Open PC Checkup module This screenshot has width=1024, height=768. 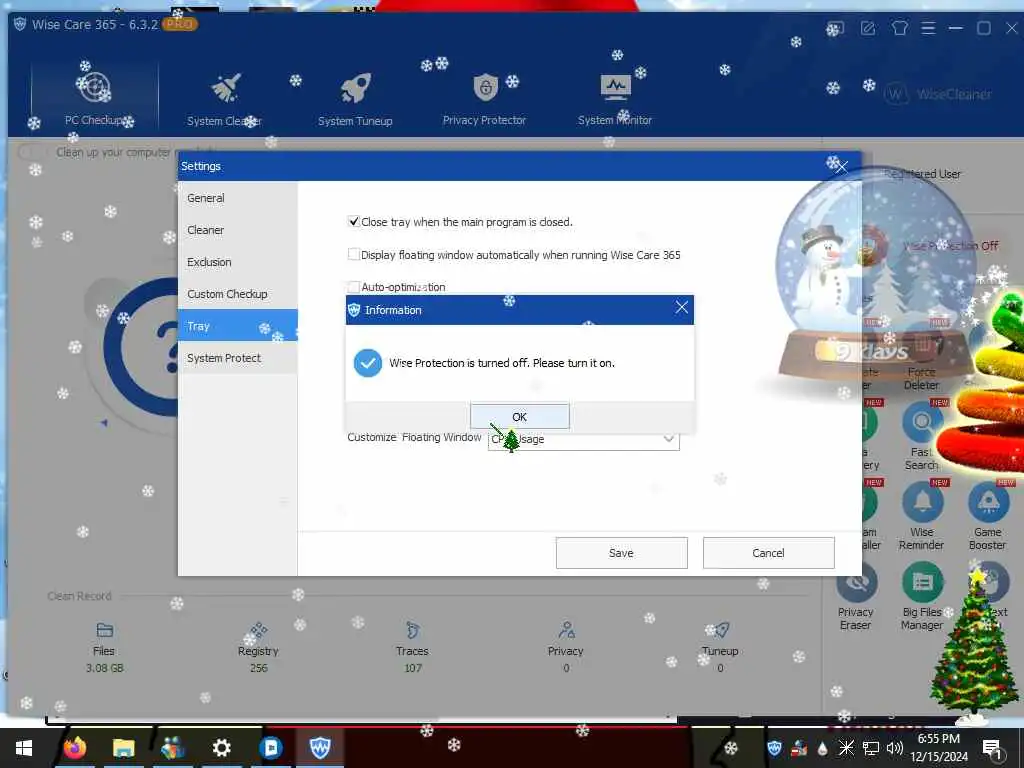[x=94, y=97]
